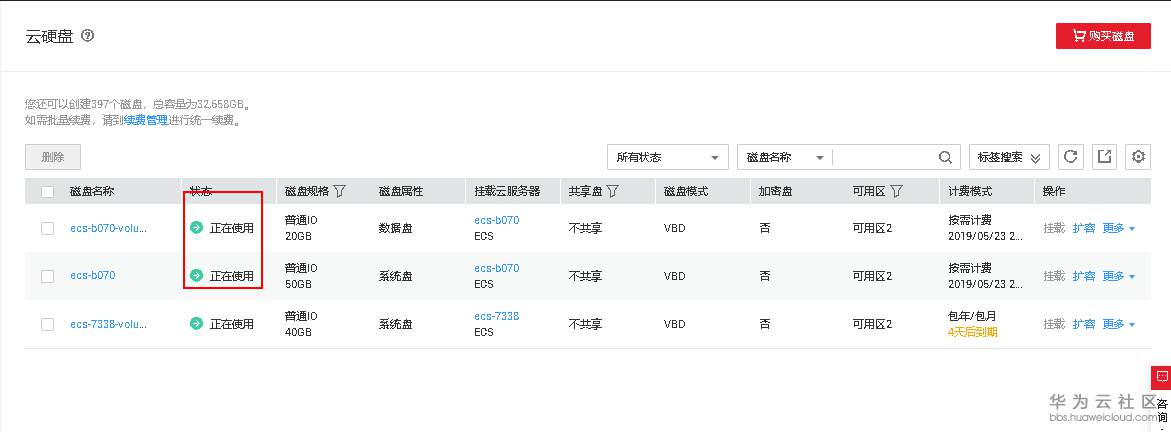Click the refresh list icon
Screen dimensions: 1171x432
click(1070, 157)
